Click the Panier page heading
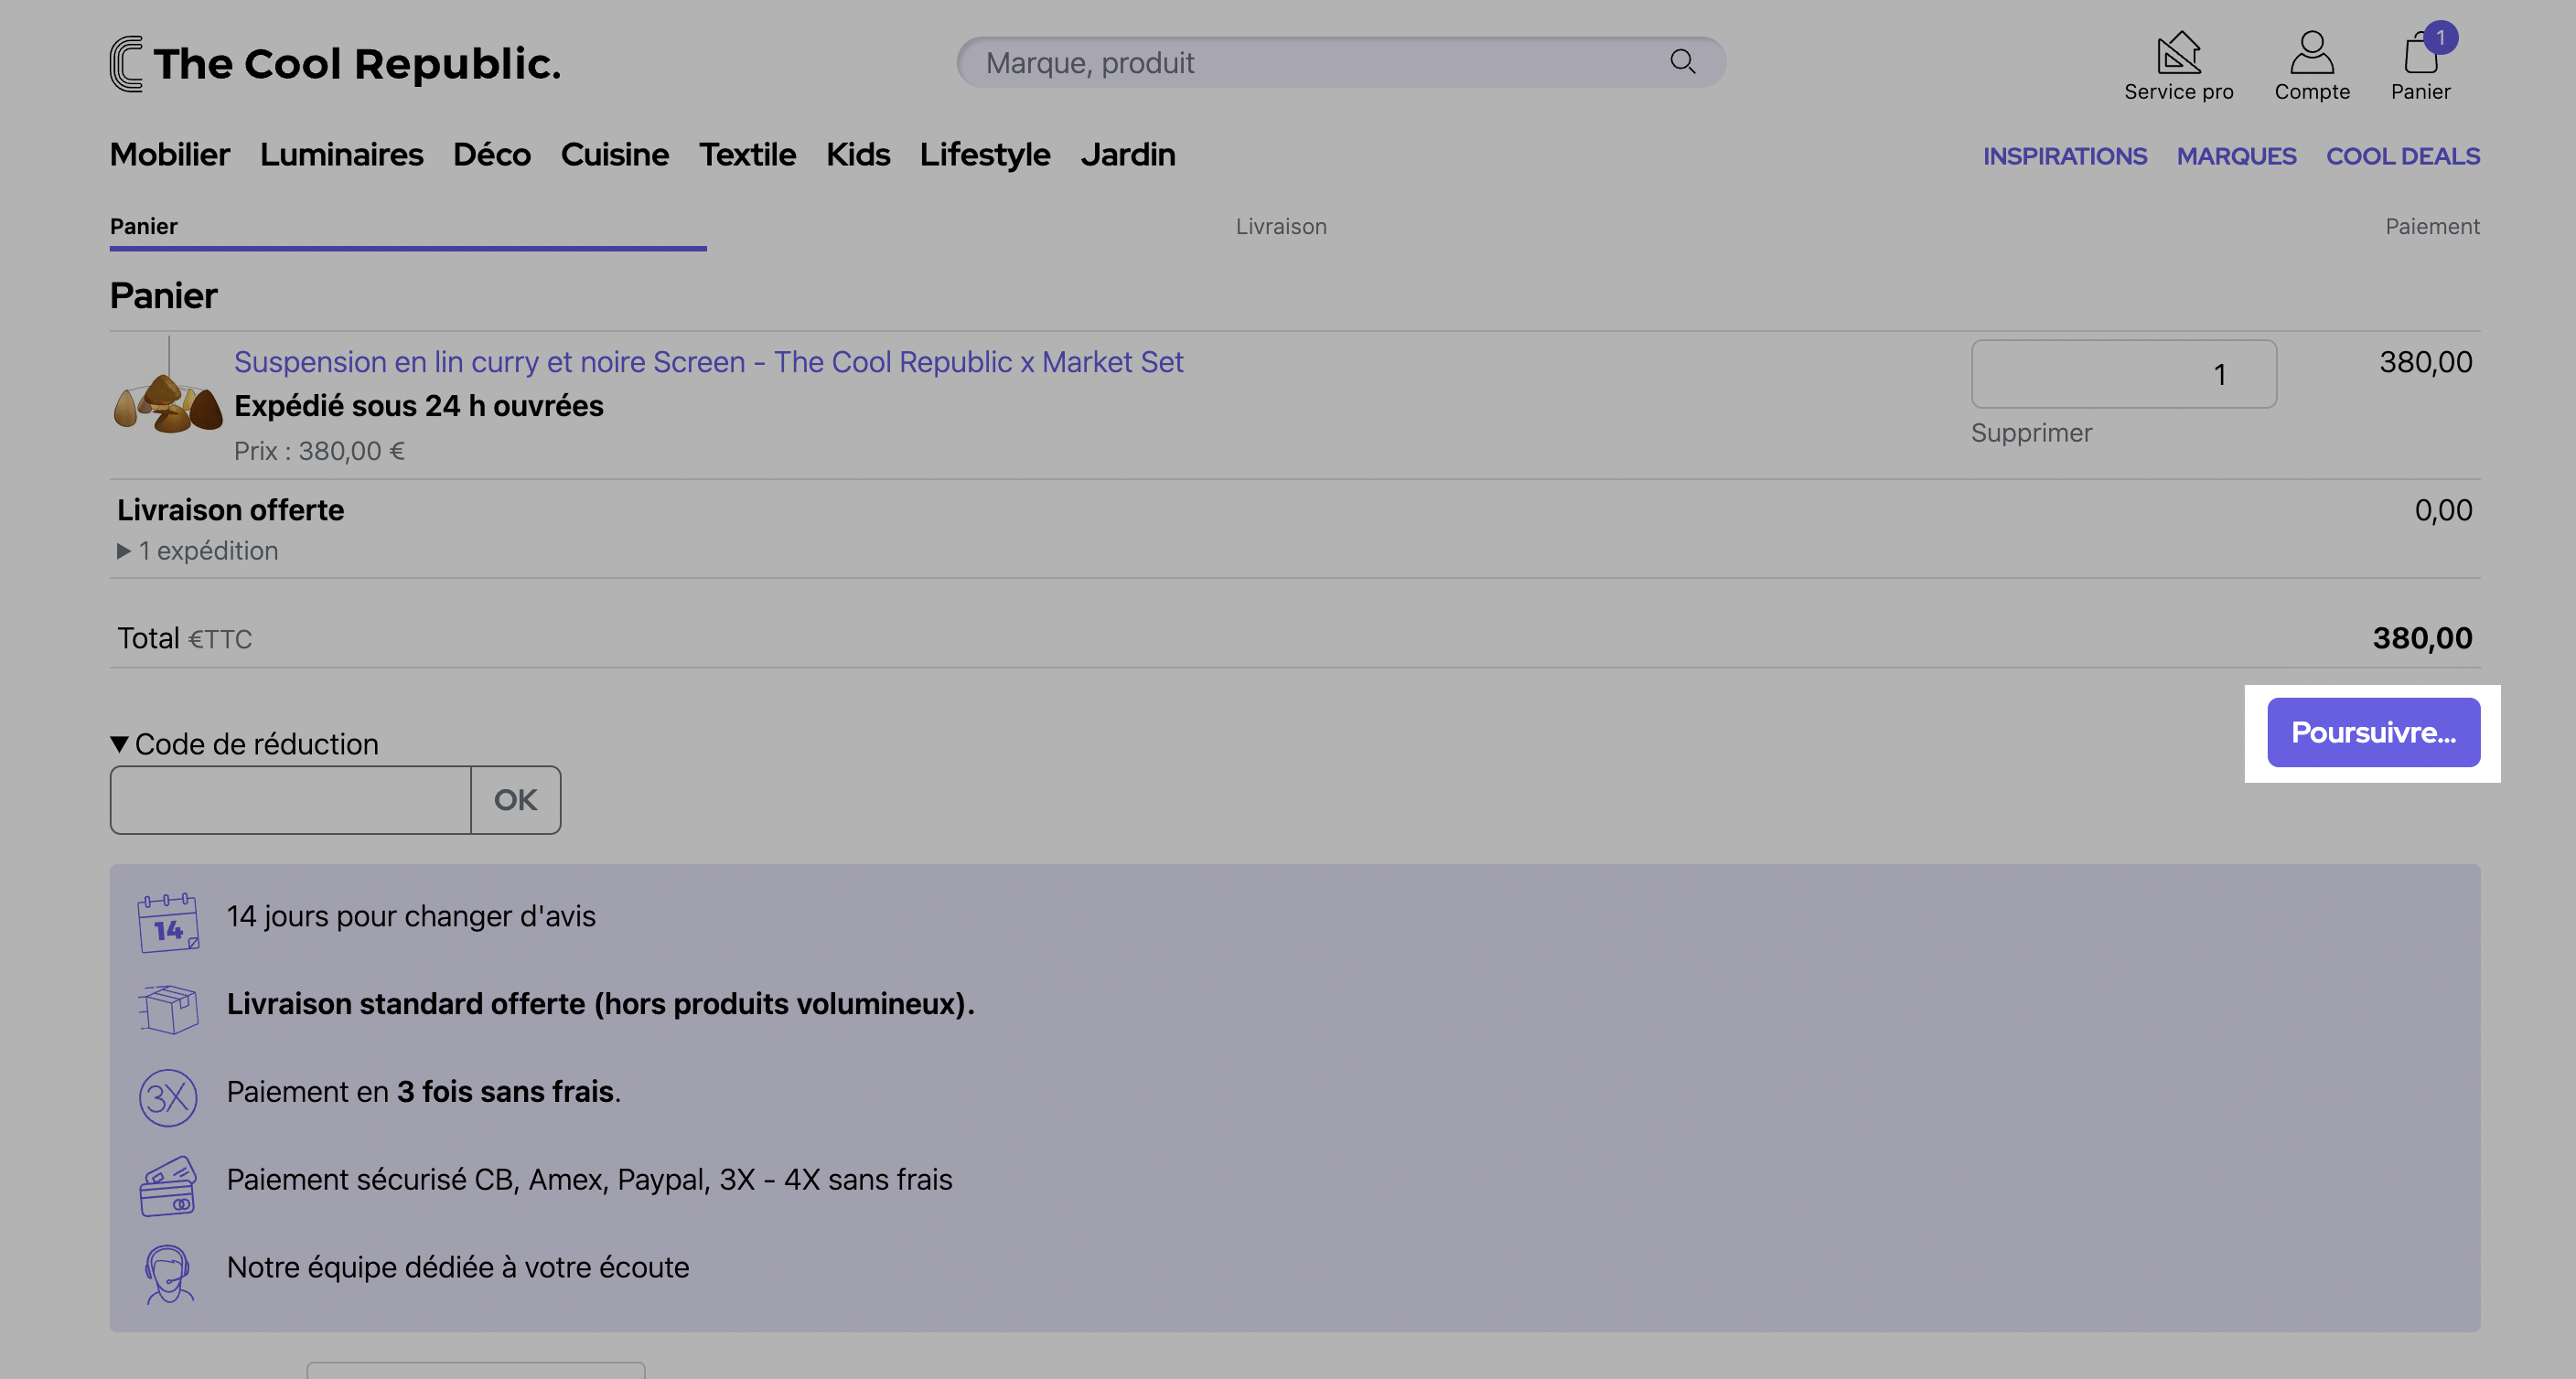The width and height of the screenshot is (2576, 1379). [x=163, y=296]
